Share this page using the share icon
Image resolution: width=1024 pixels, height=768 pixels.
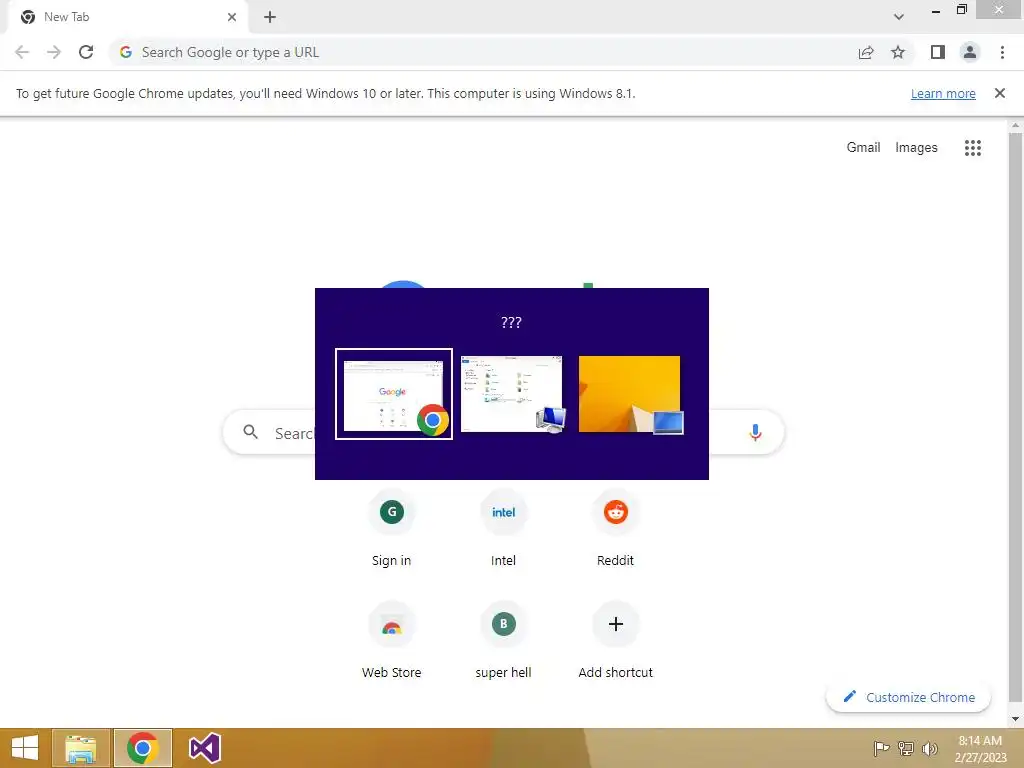[x=866, y=52]
